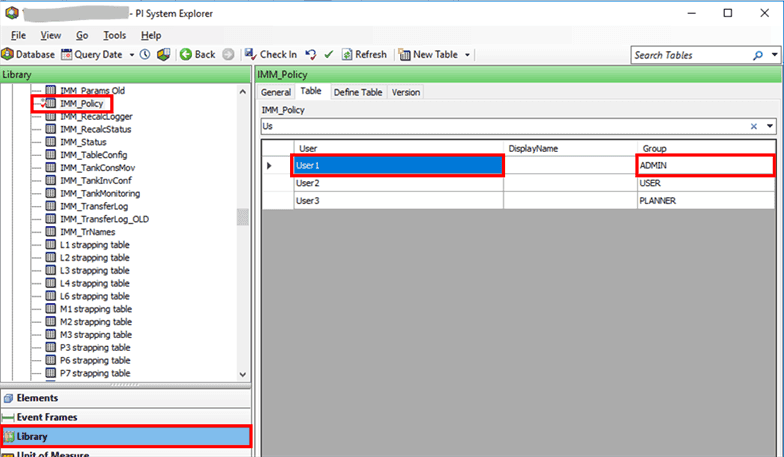Click the DisplayName column header

pyautogui.click(x=570, y=148)
